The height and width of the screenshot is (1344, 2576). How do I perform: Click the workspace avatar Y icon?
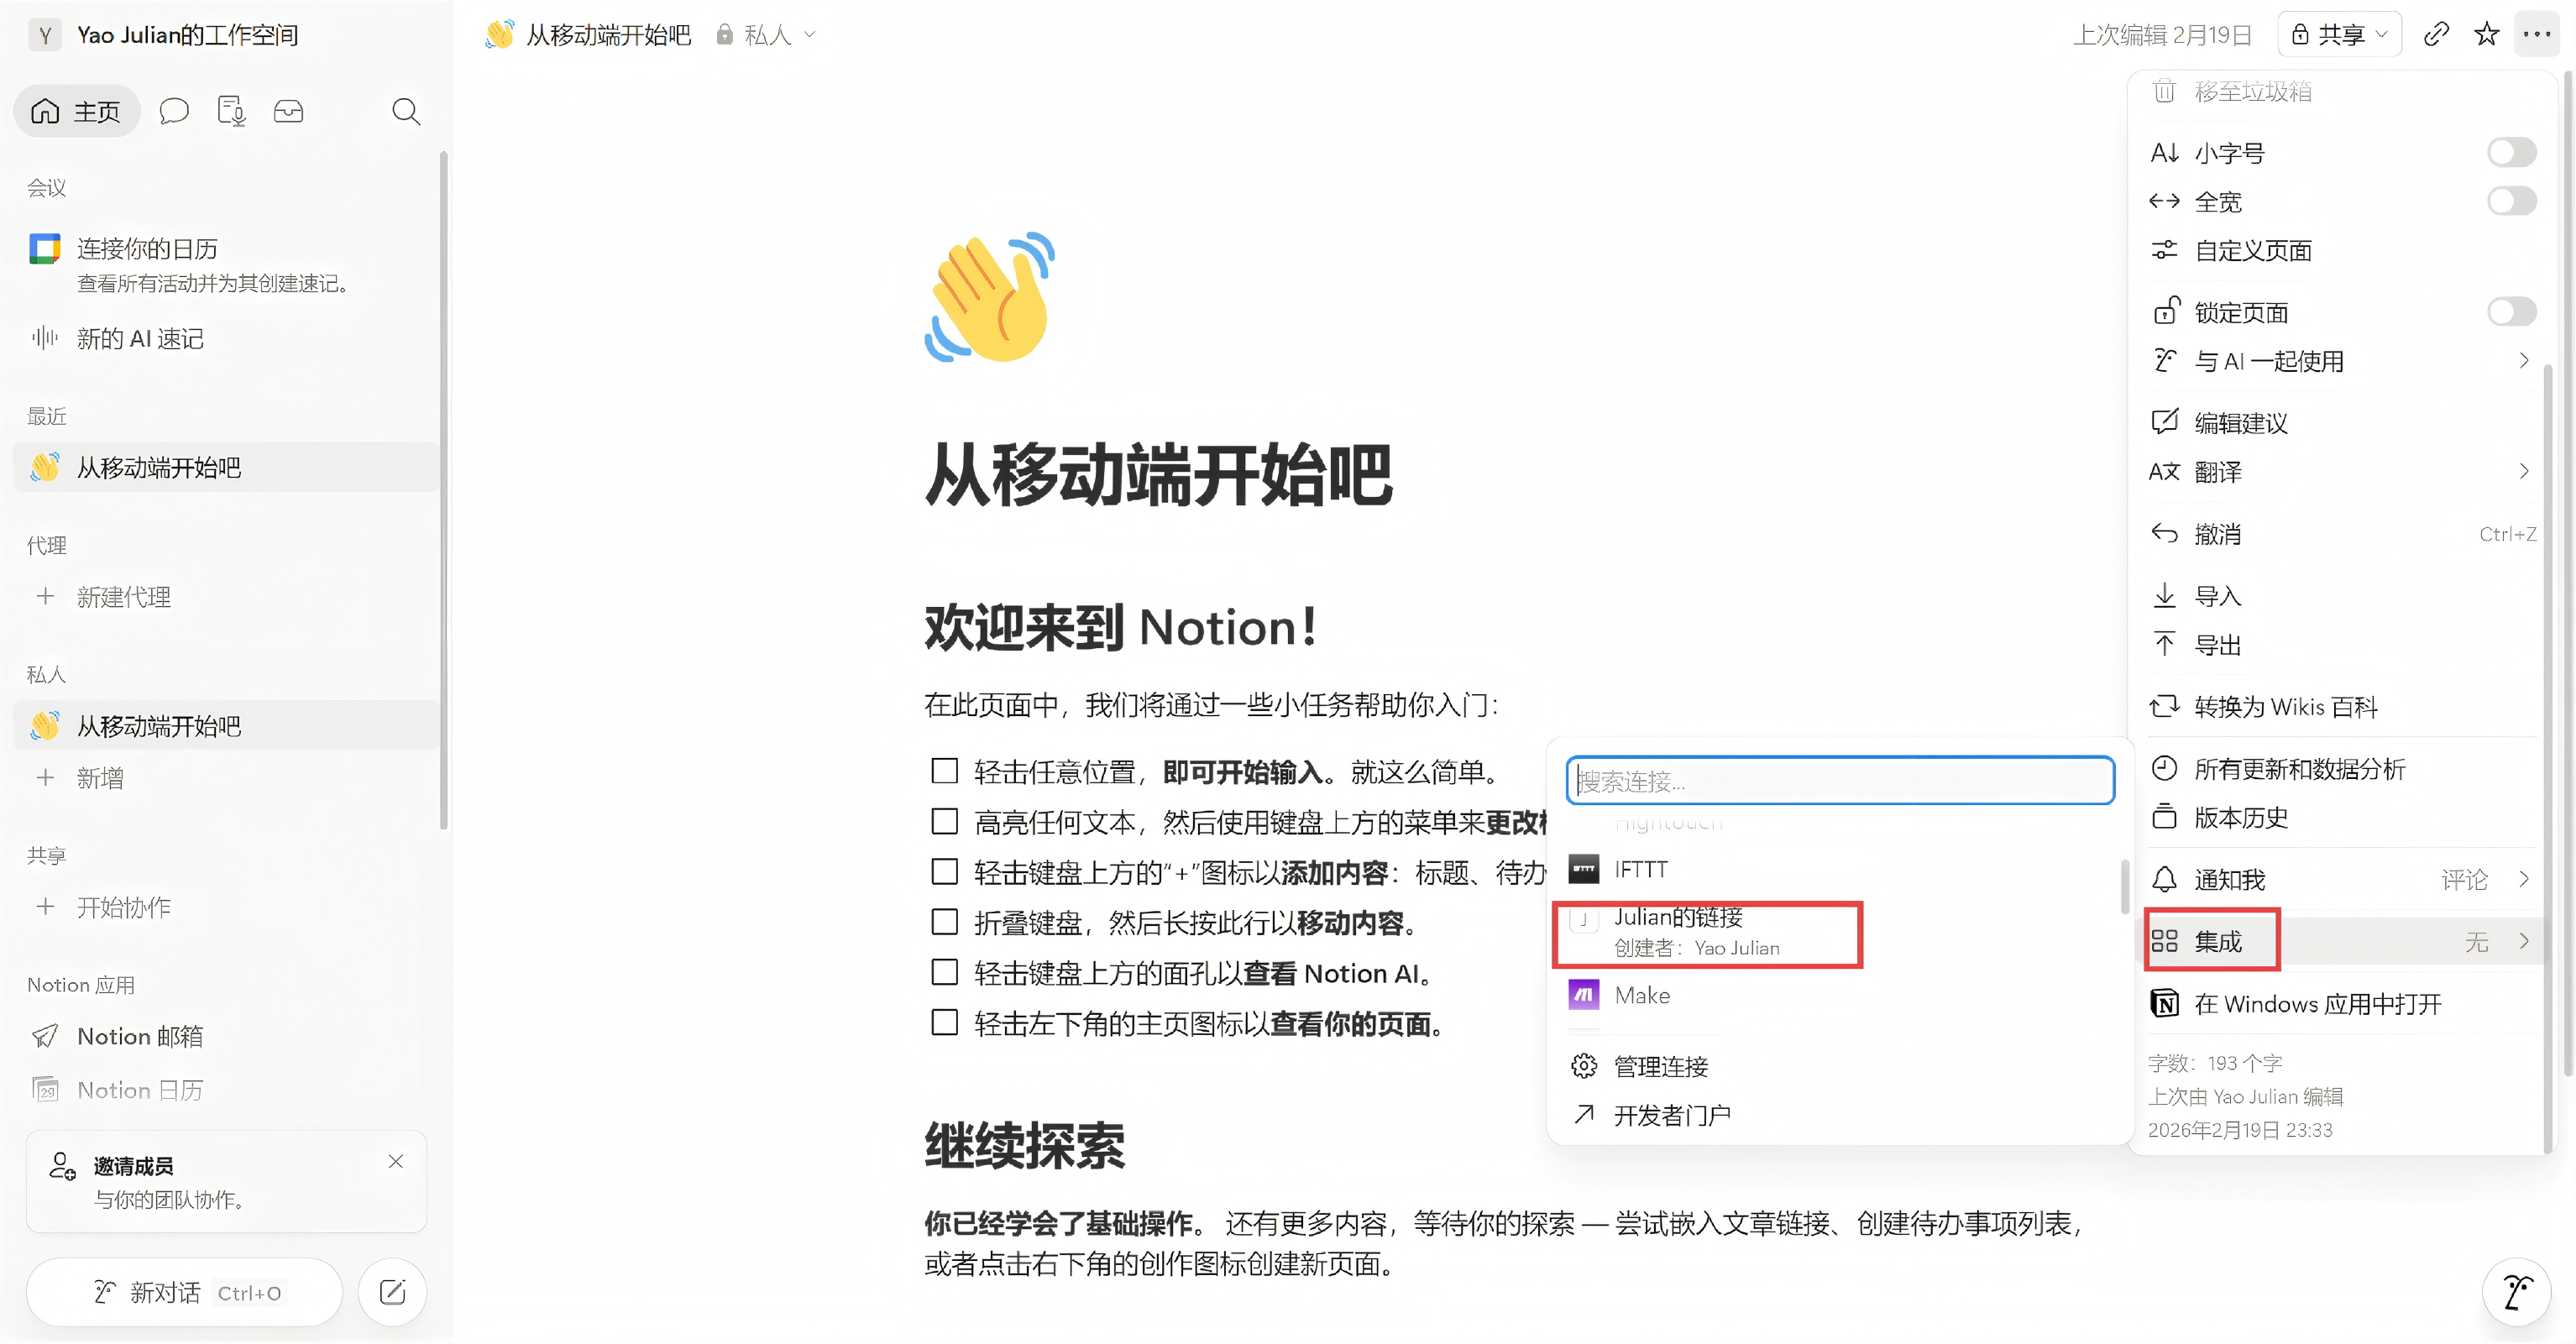(x=44, y=35)
